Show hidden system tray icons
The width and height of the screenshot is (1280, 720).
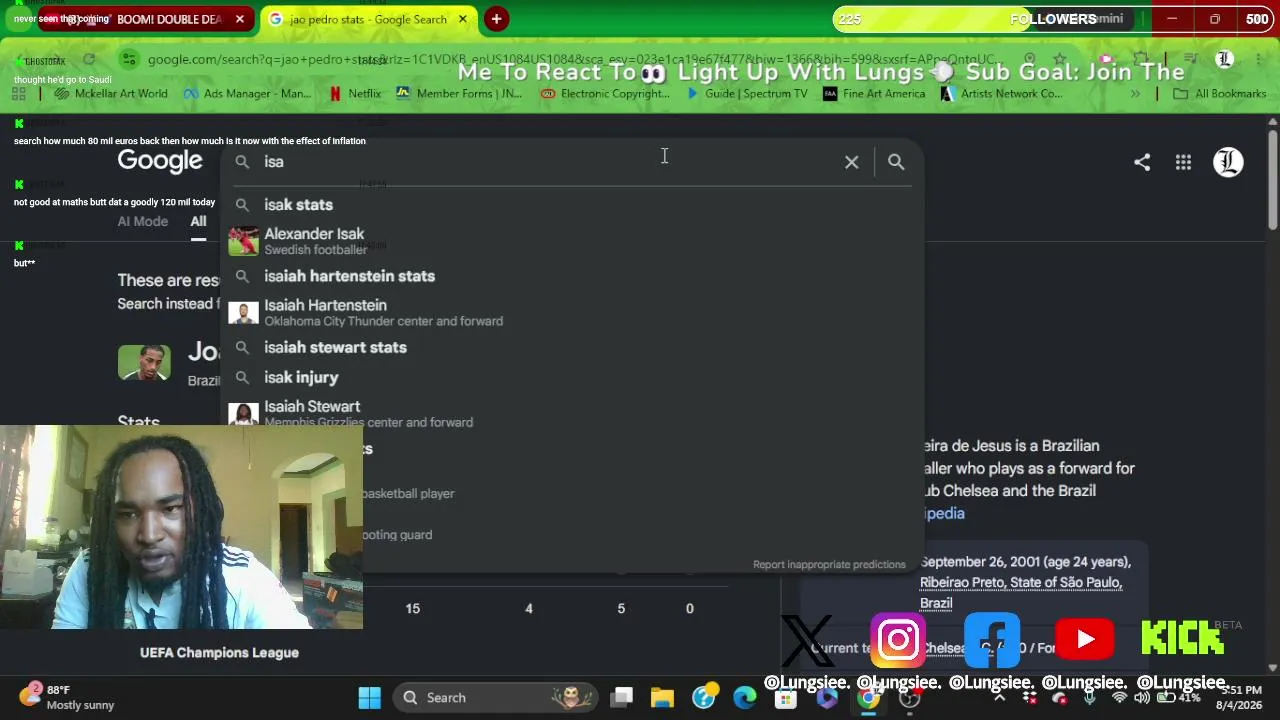[x=1001, y=698]
